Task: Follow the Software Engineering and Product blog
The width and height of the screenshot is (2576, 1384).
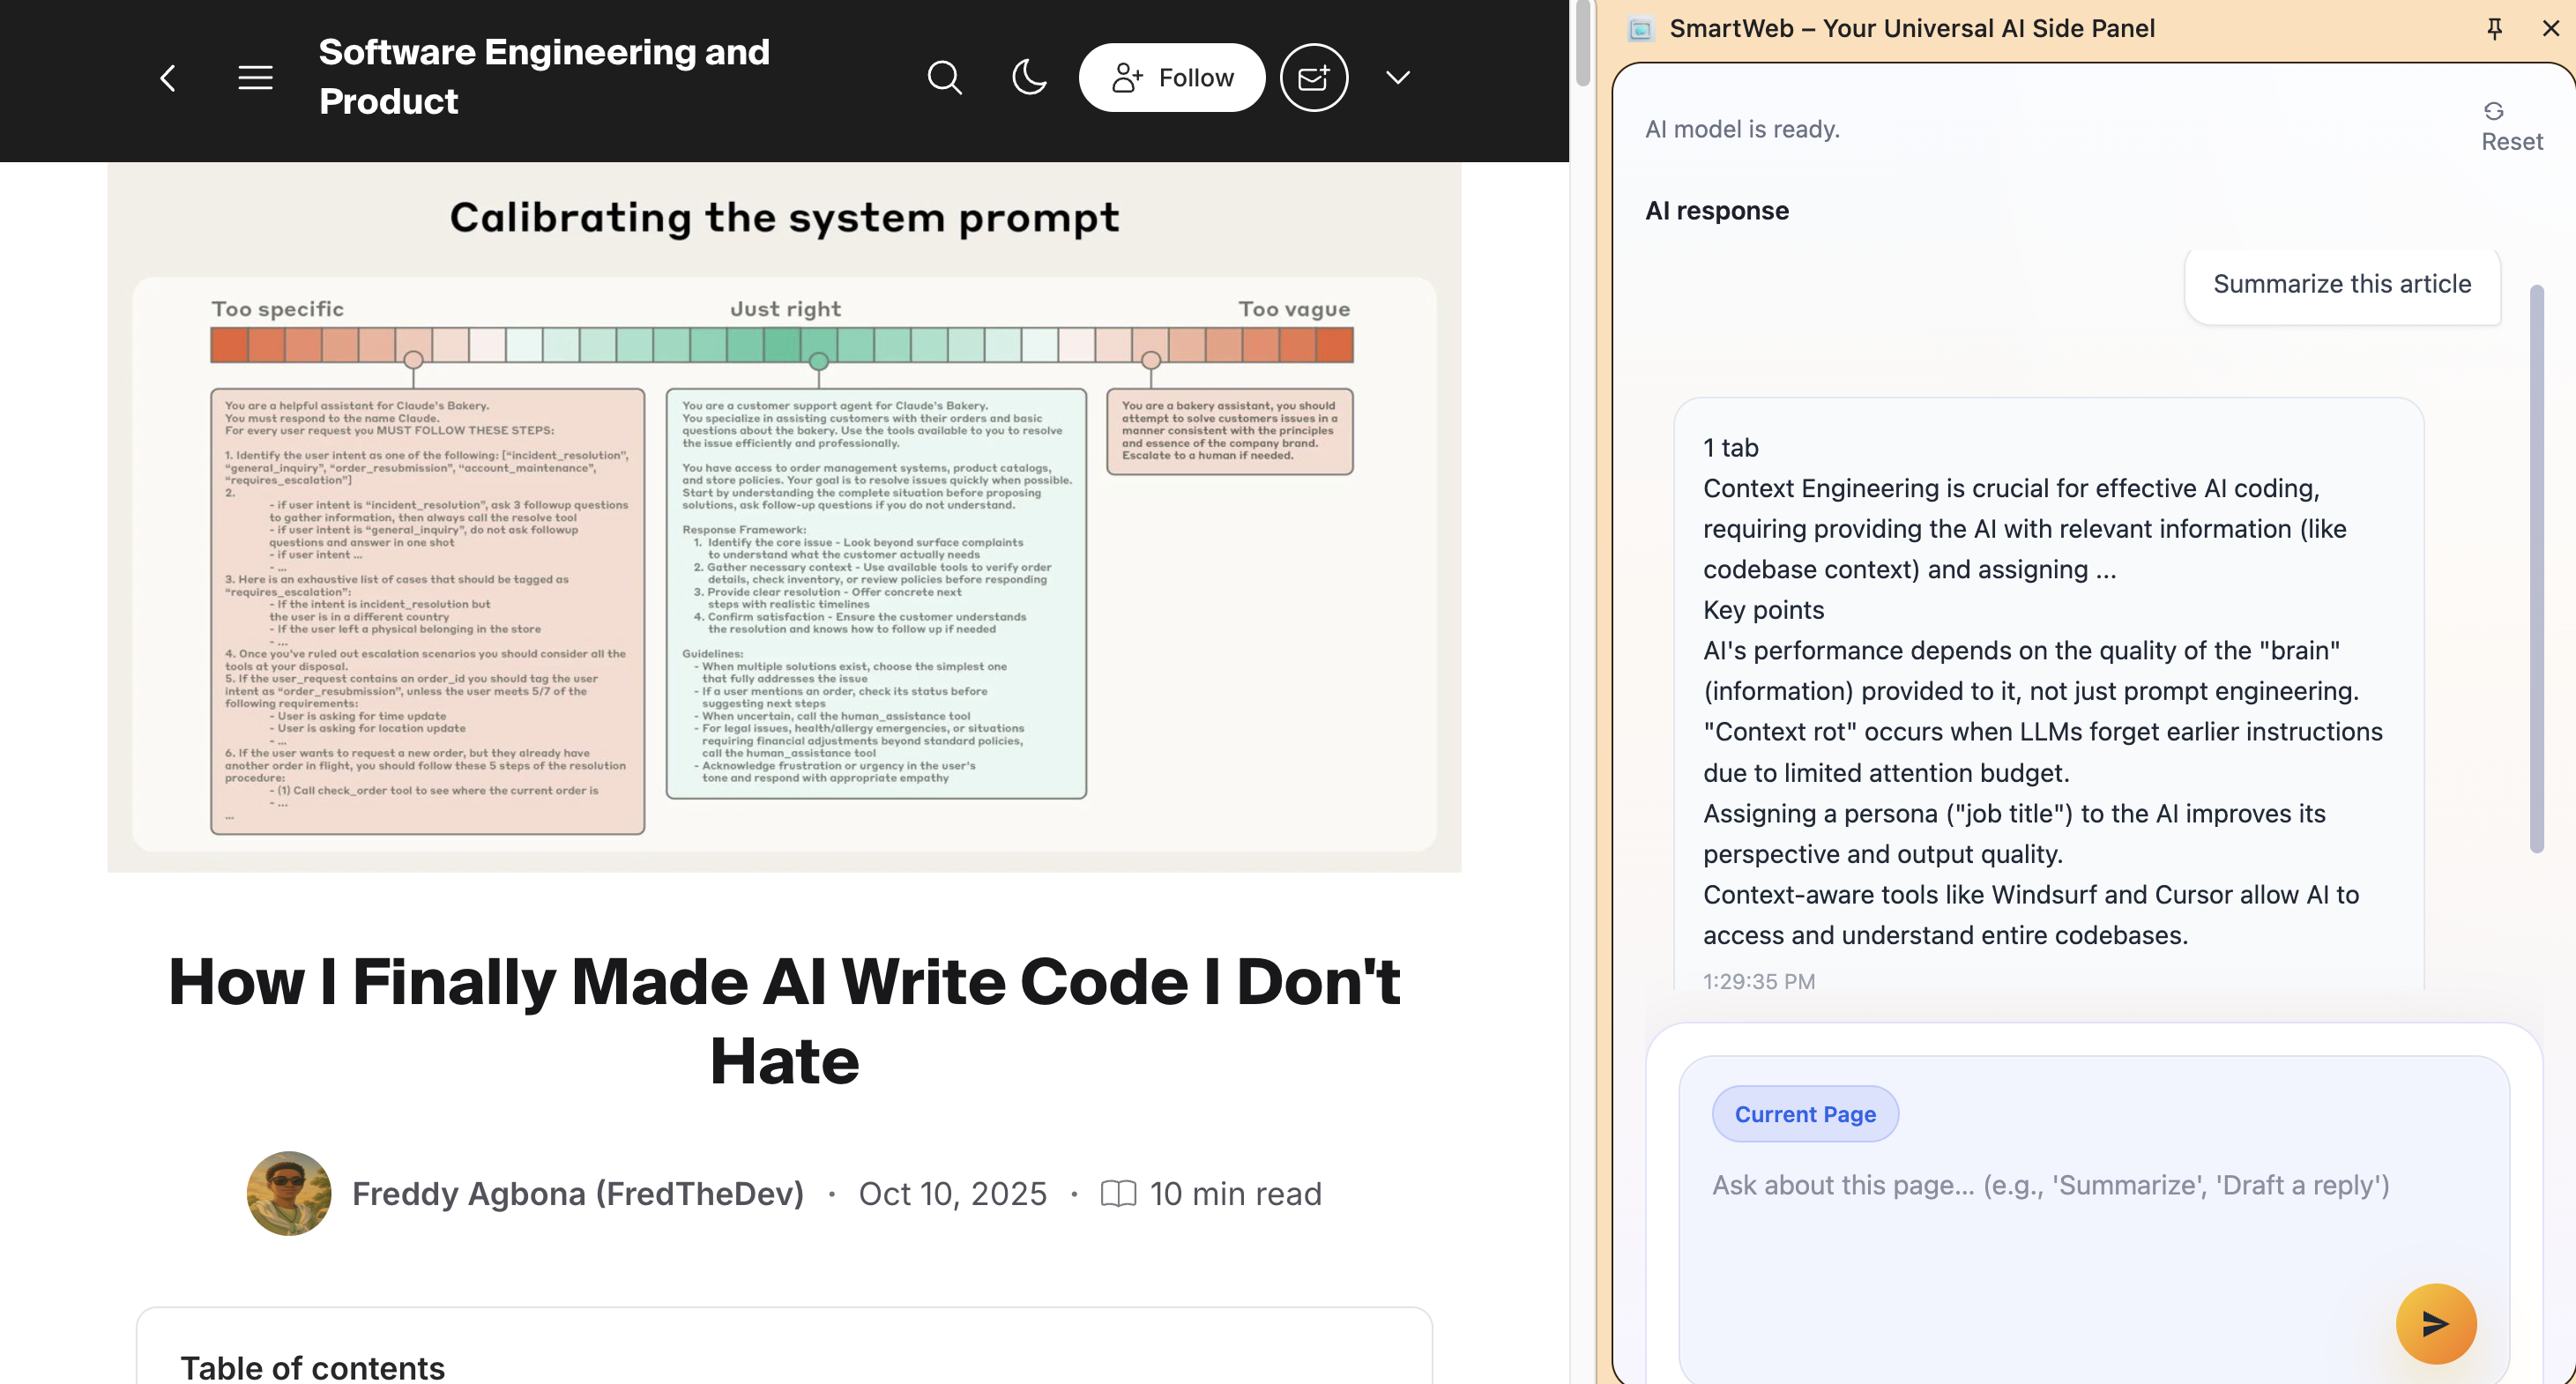Action: coord(1172,78)
